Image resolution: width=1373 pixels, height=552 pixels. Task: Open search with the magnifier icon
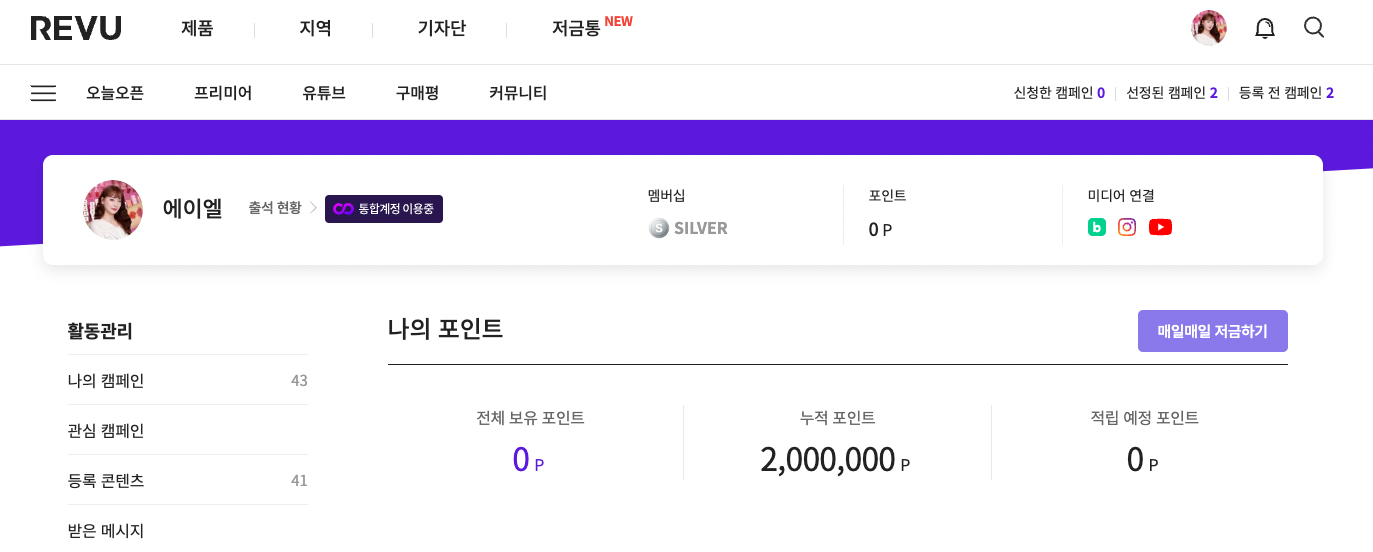click(x=1314, y=28)
